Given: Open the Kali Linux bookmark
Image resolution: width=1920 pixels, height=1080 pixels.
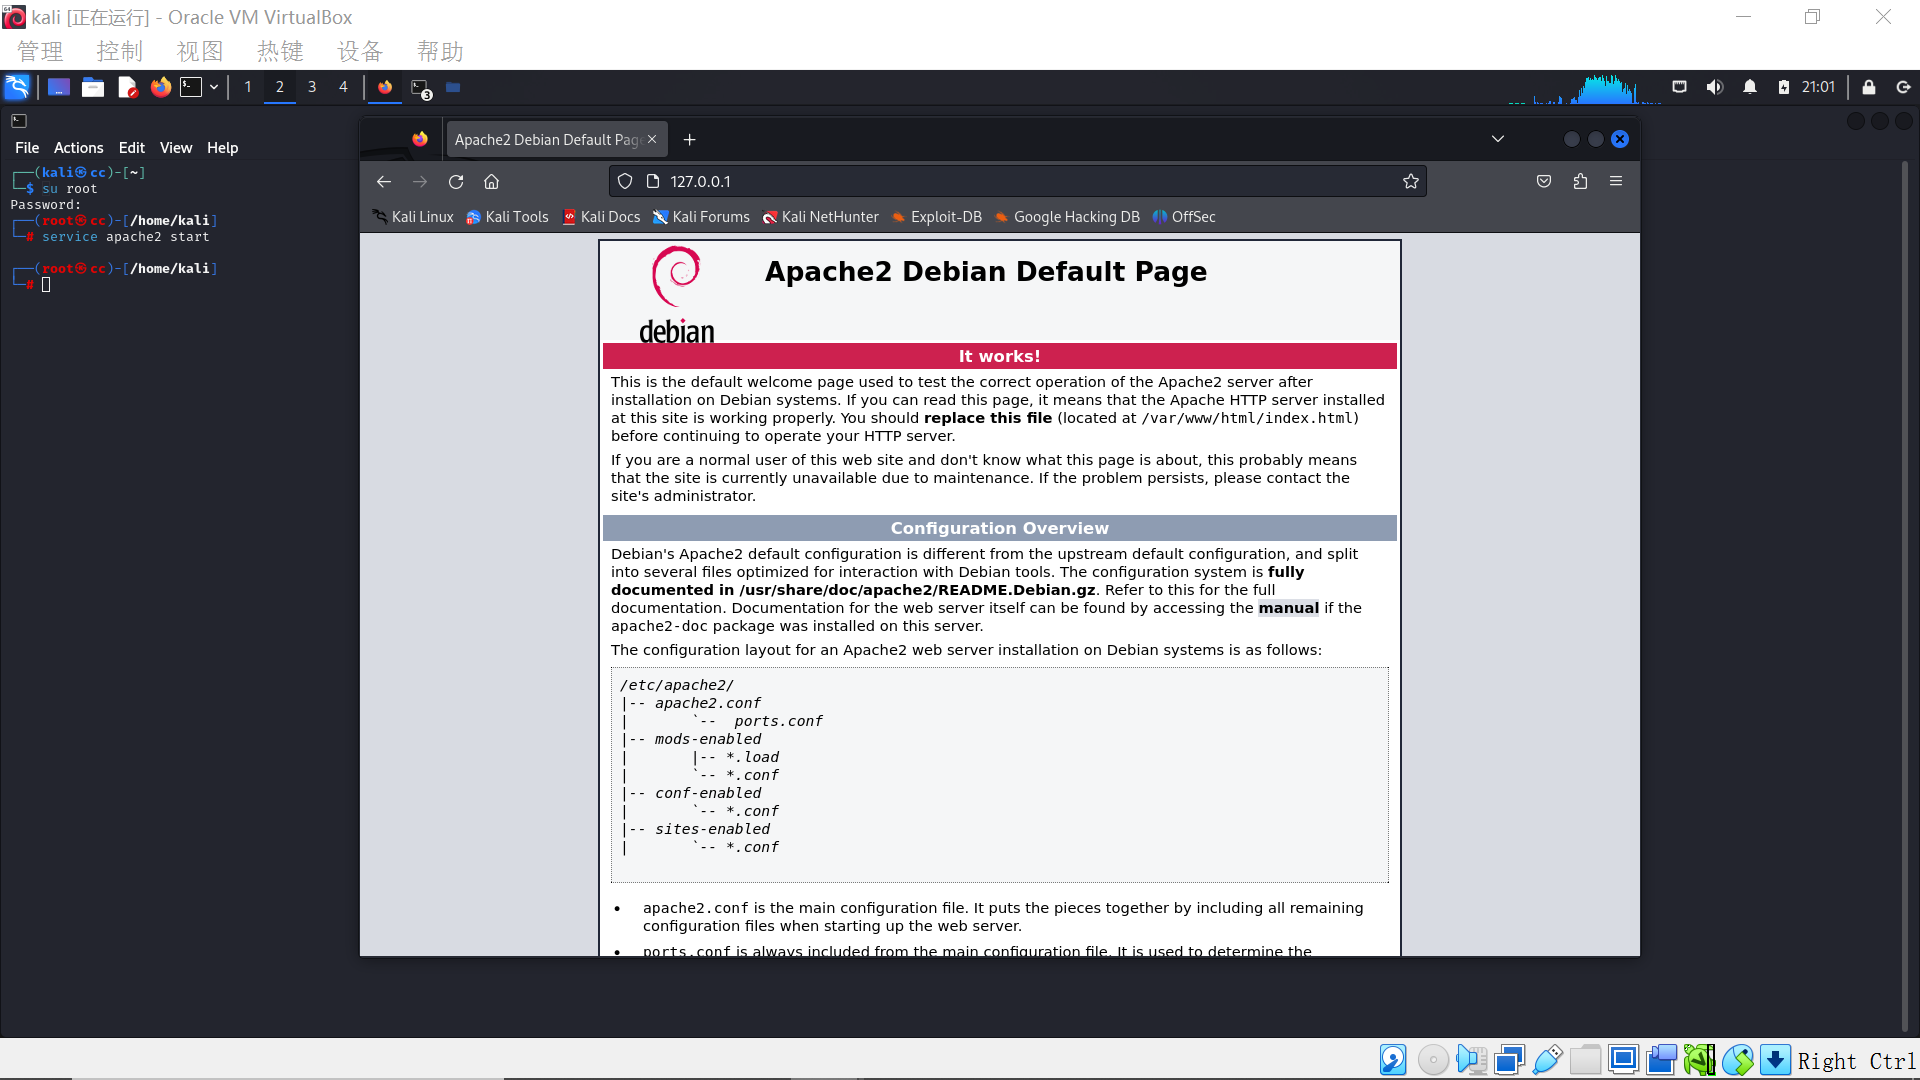Looking at the screenshot, I should [x=413, y=217].
